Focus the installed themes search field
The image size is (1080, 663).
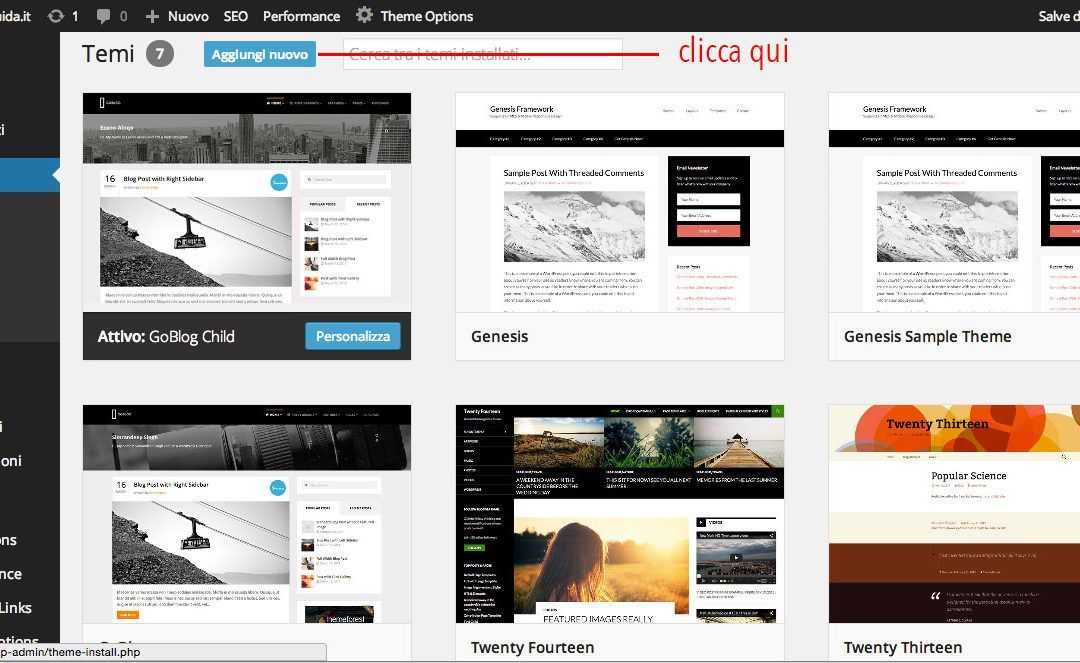[483, 54]
